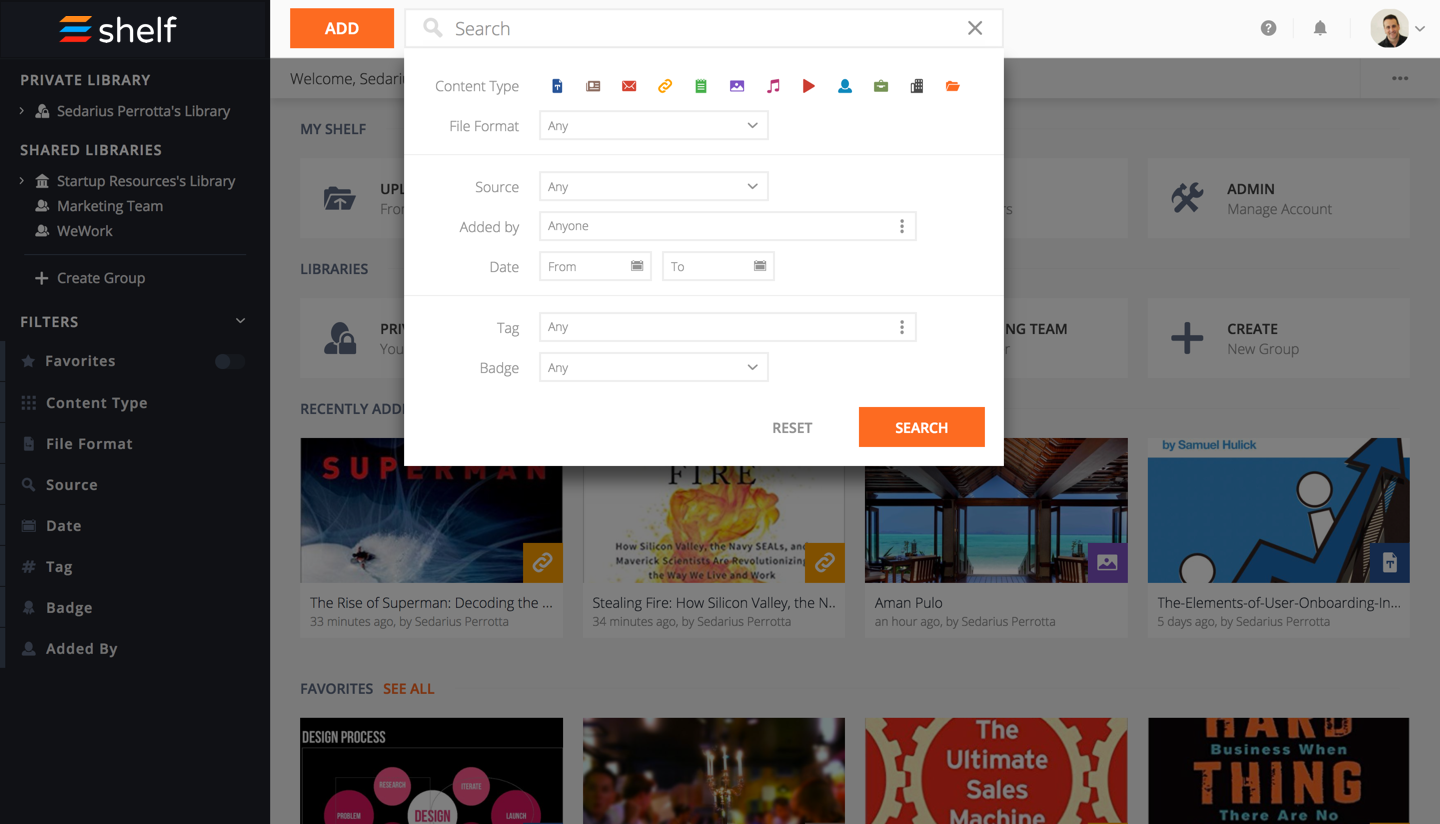The width and height of the screenshot is (1440, 824).
Task: Select the link content type icon
Action: click(665, 86)
